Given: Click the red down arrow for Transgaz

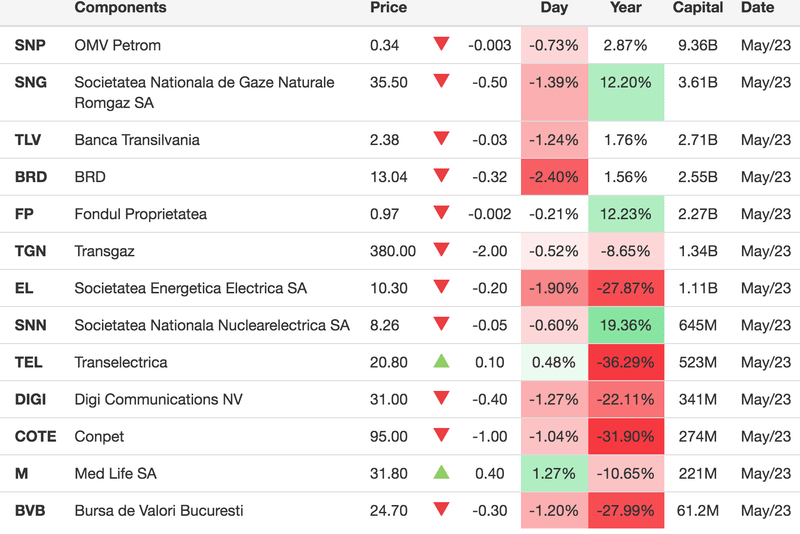Looking at the screenshot, I should point(441,250).
